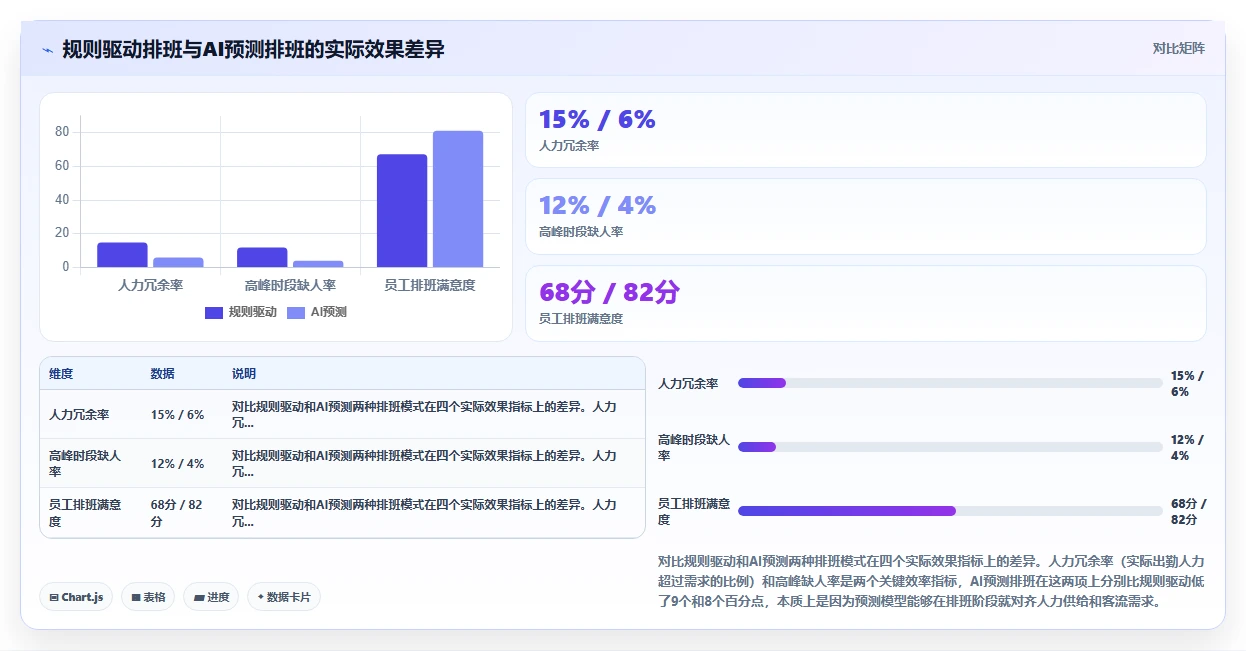Click the AI预测 bar for 员工排班满意度
This screenshot has height=651, width=1246.
[x=458, y=199]
